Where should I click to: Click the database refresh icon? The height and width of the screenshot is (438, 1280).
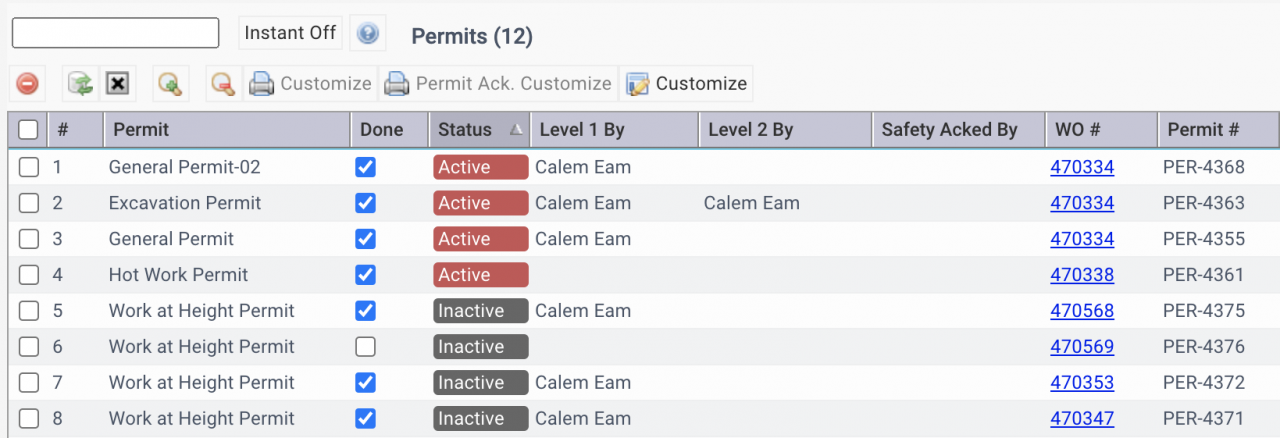79,84
